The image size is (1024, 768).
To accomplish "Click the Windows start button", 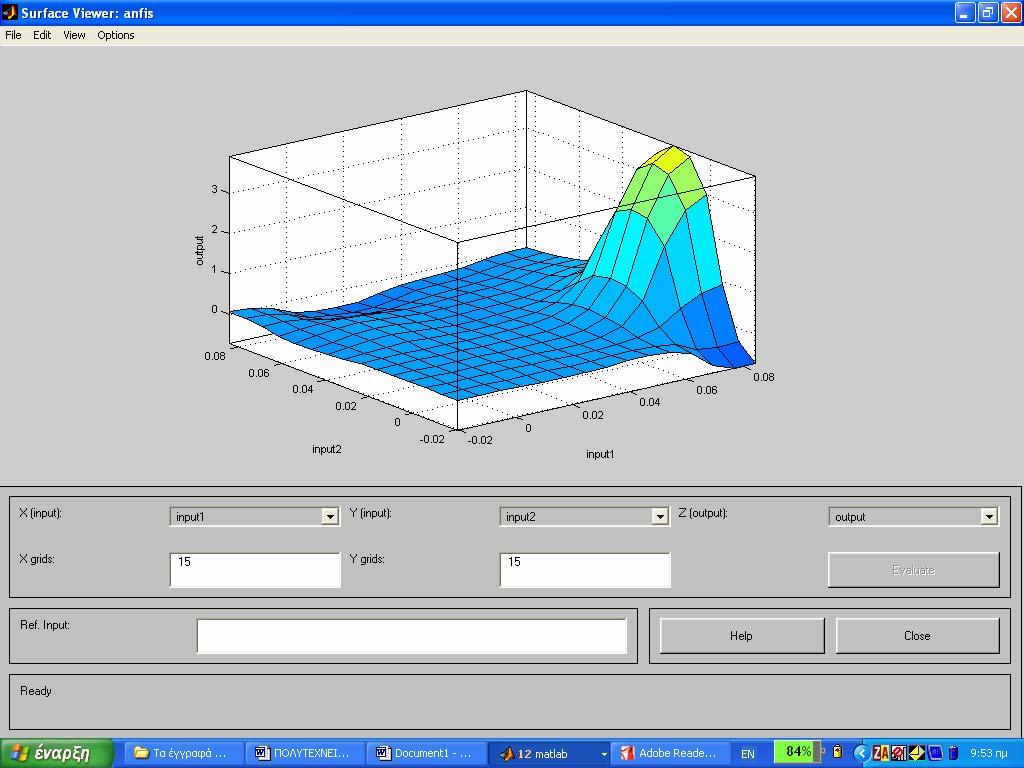I will [x=57, y=753].
